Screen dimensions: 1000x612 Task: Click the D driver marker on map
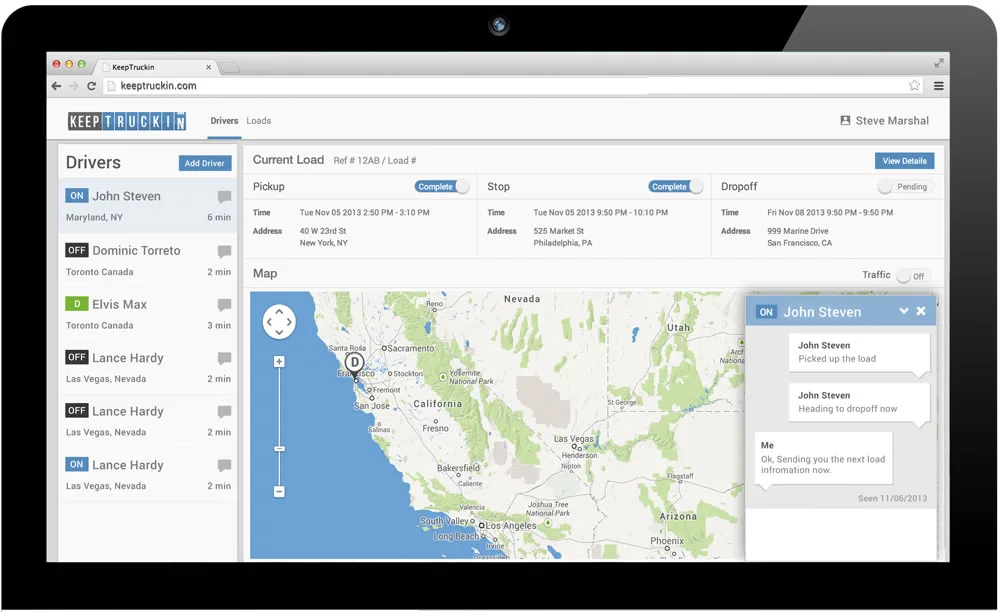click(x=355, y=363)
